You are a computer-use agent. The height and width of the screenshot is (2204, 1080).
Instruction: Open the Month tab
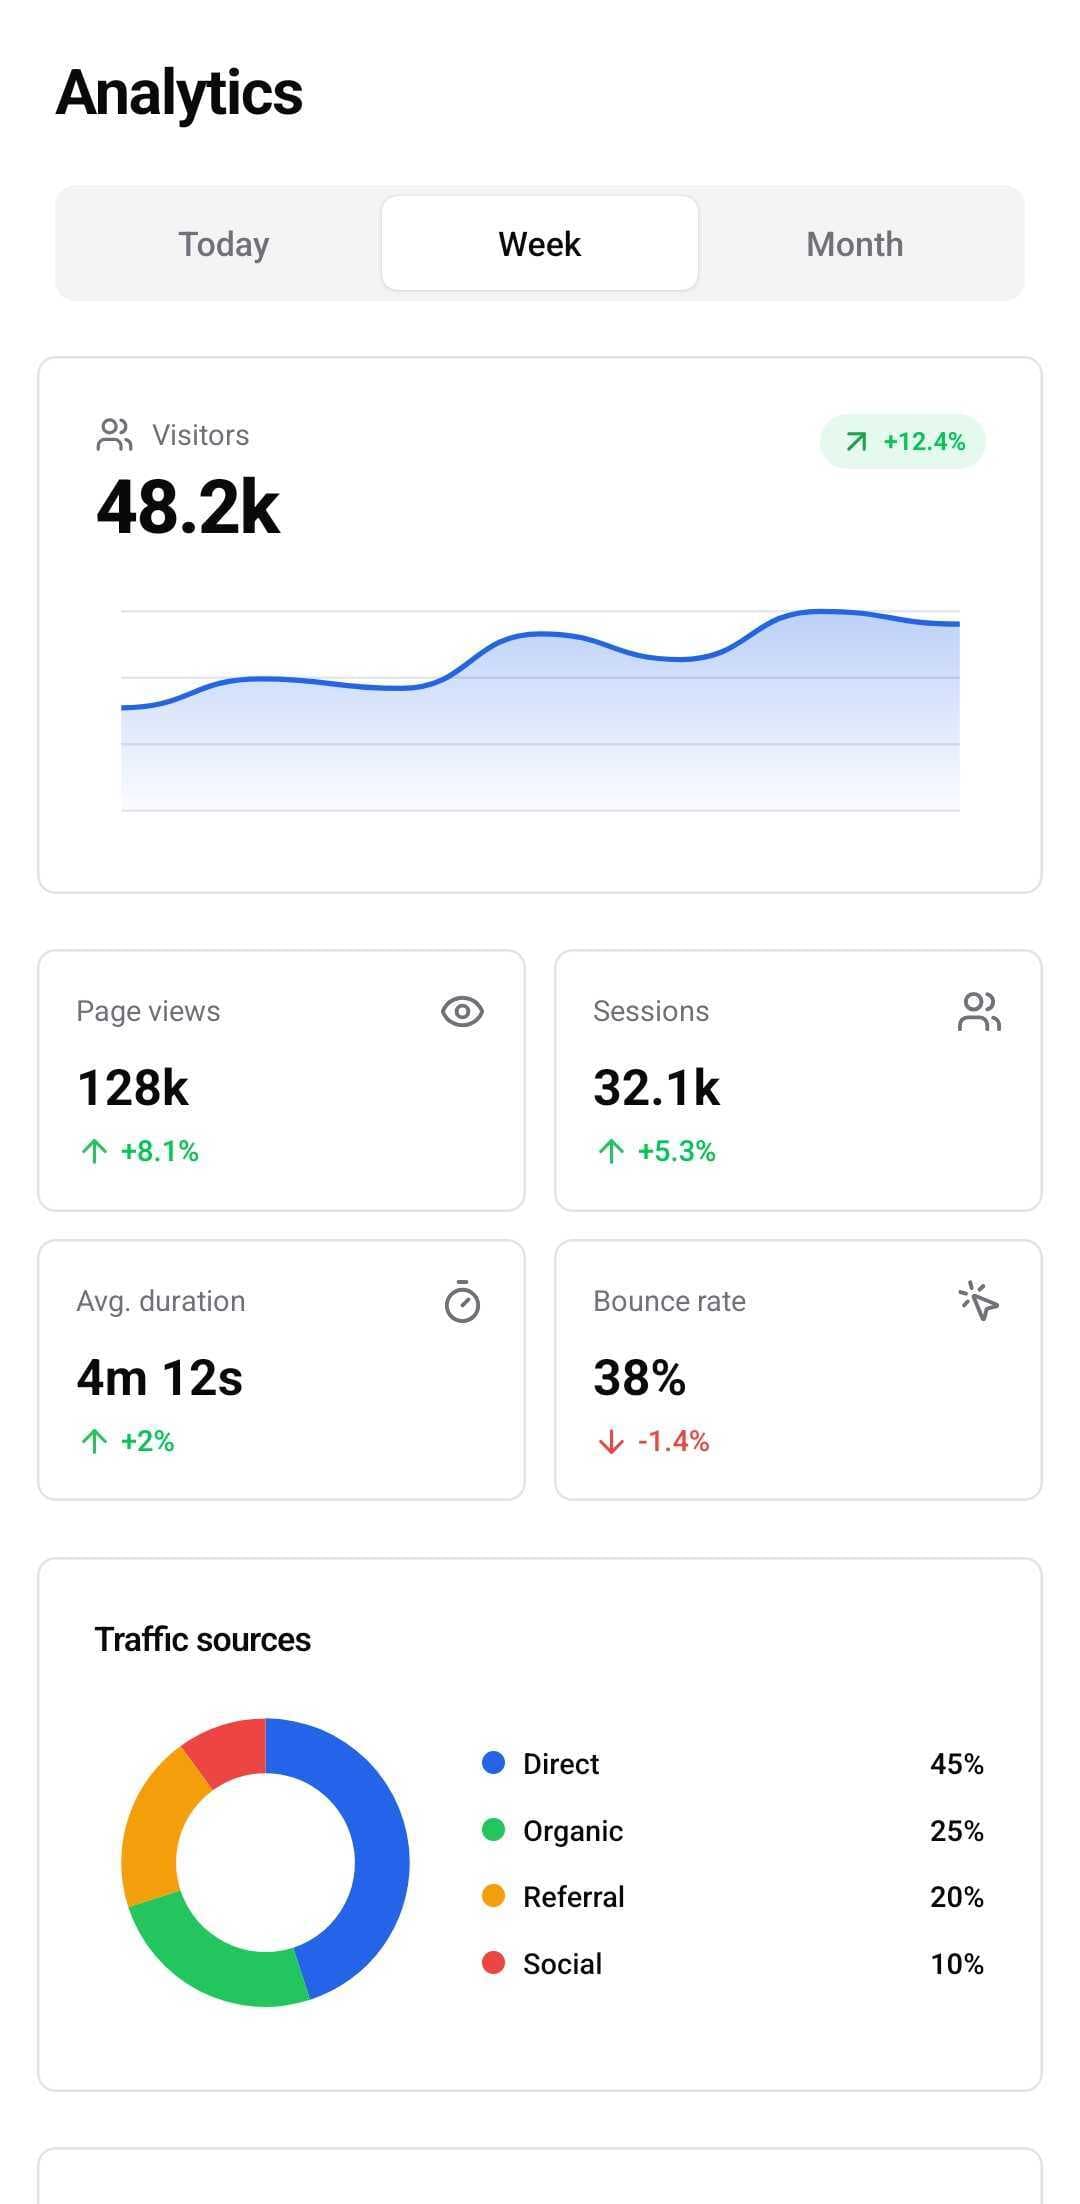[855, 243]
